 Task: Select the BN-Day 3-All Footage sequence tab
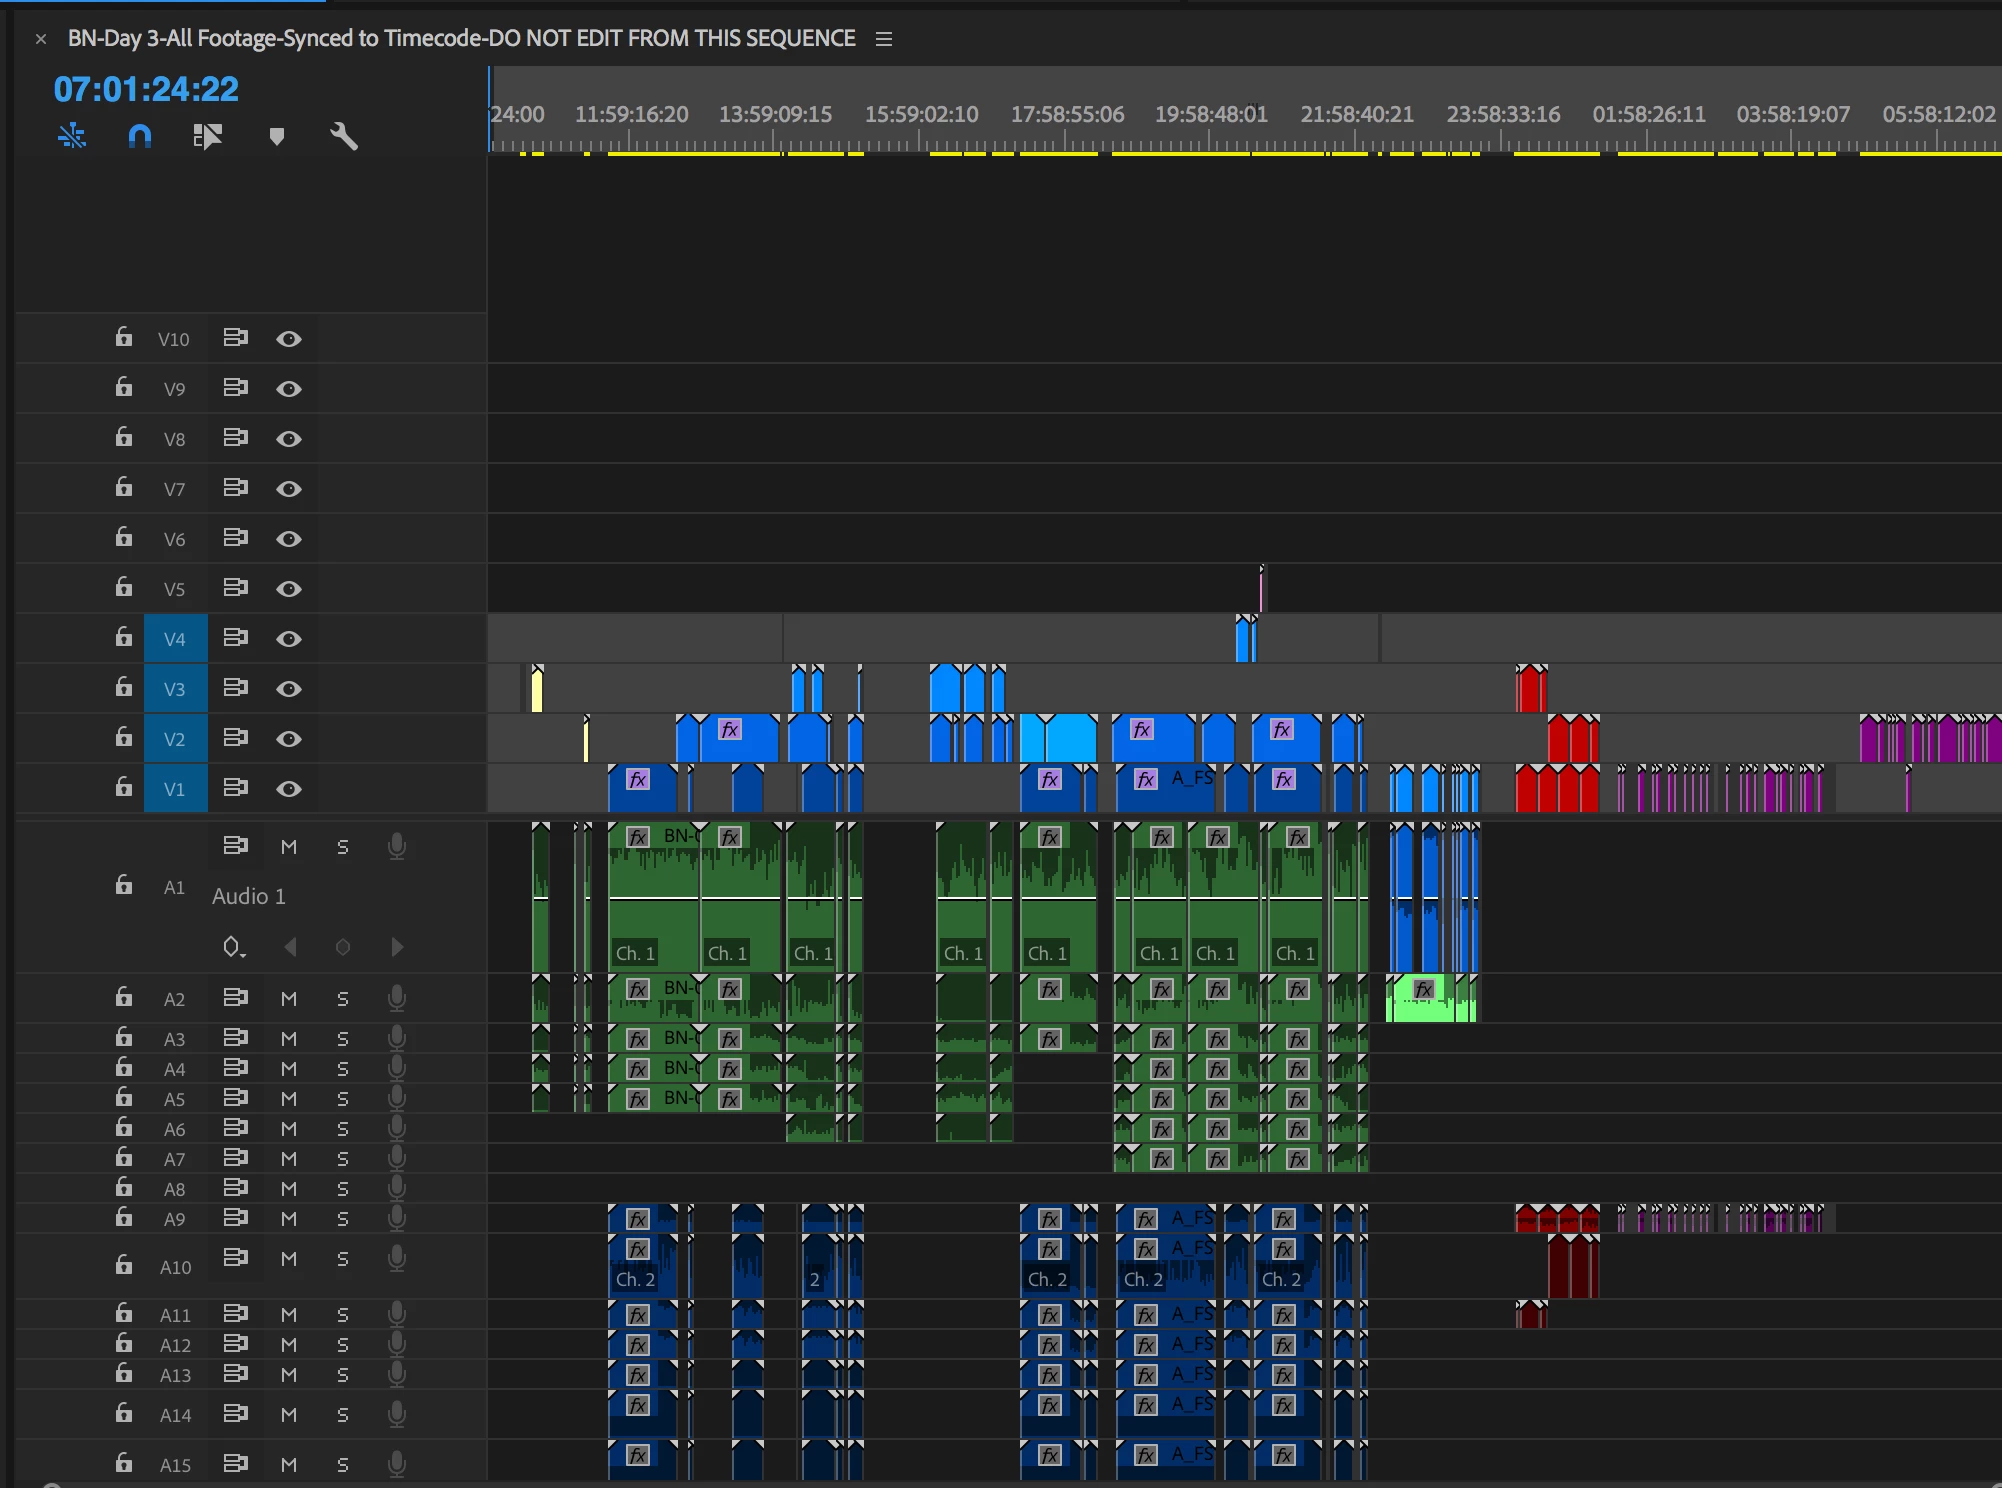[461, 39]
